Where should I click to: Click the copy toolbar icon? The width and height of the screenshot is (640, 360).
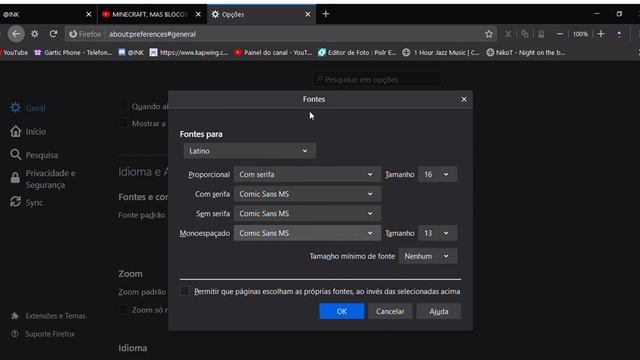click(525, 34)
